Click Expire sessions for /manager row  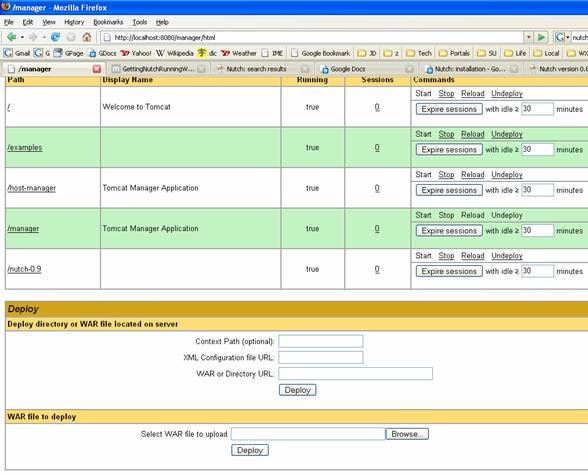[x=449, y=231]
